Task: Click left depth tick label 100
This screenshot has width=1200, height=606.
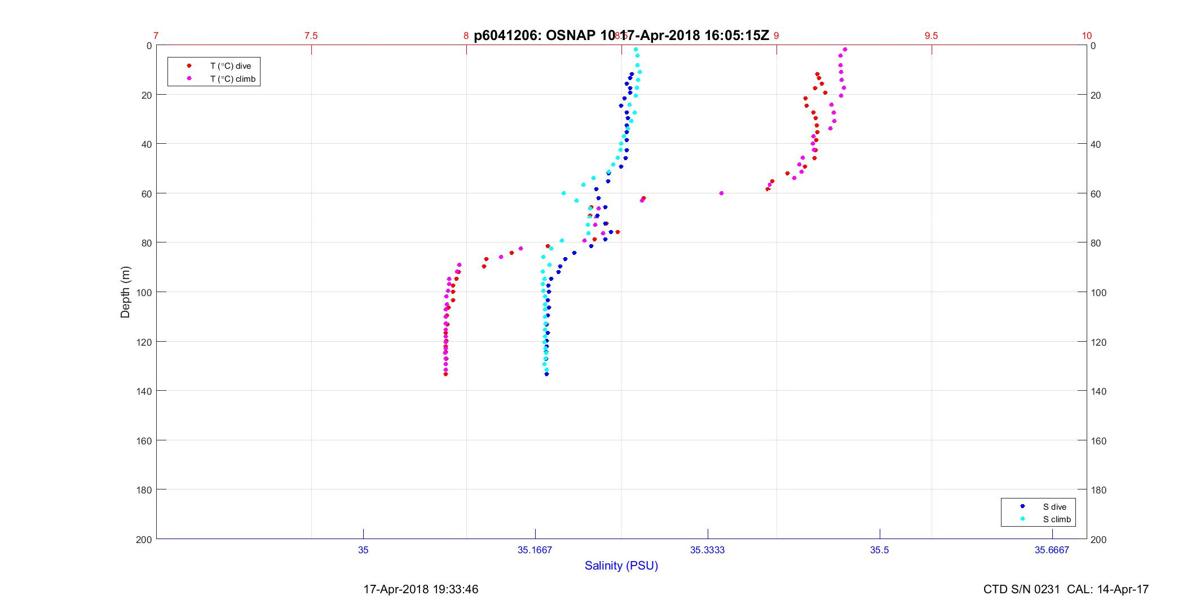Action: 142,292
